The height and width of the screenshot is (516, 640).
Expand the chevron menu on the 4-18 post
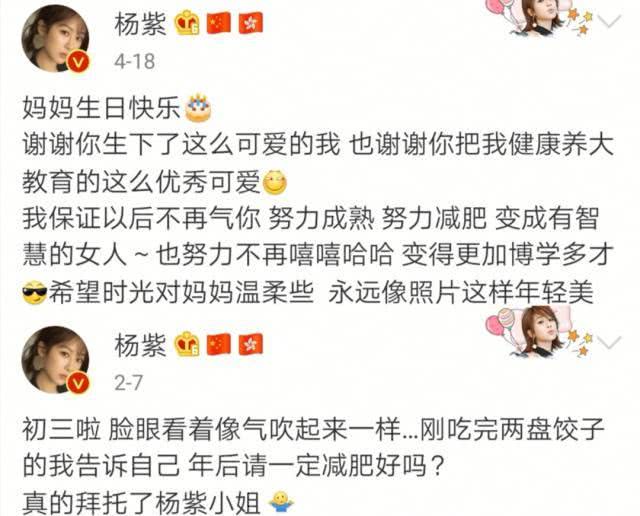609,20
